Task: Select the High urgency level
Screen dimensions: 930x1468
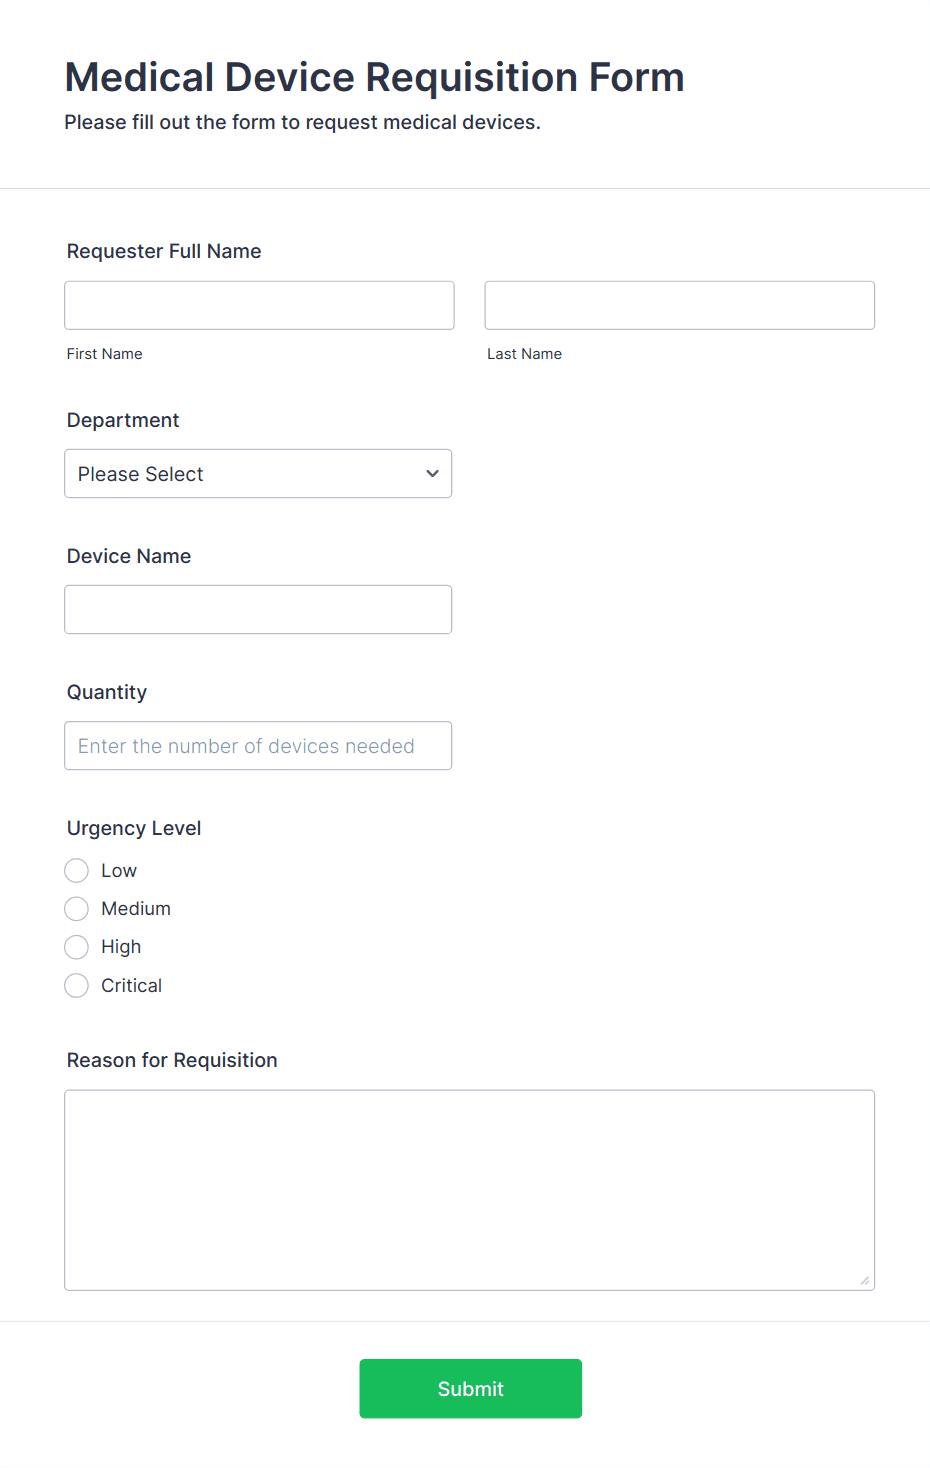Action: [76, 946]
